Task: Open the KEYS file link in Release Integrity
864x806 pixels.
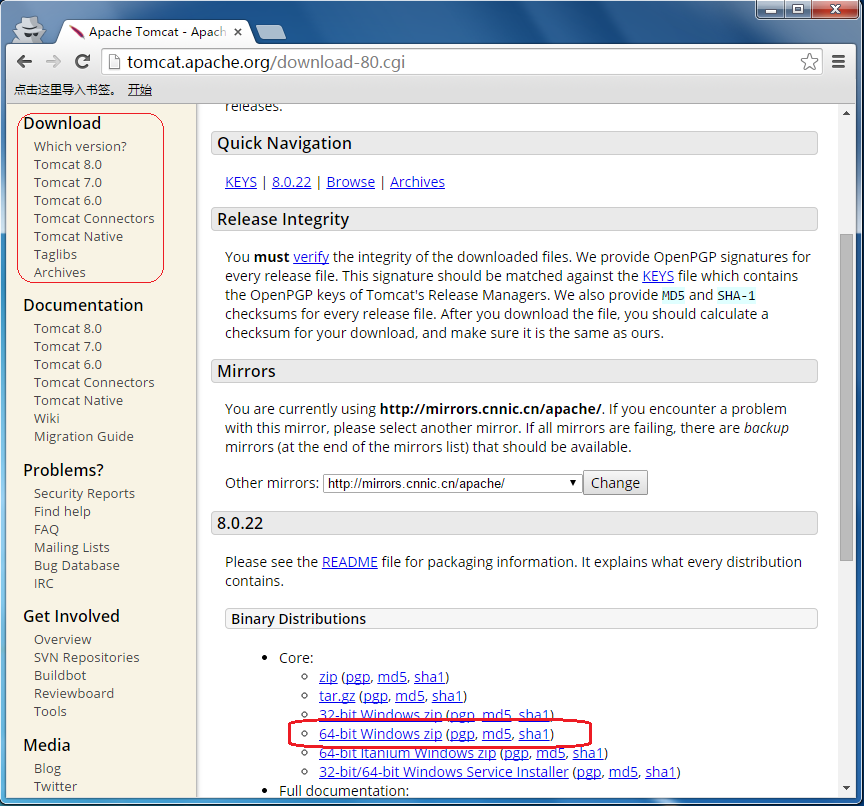Action: coord(658,276)
